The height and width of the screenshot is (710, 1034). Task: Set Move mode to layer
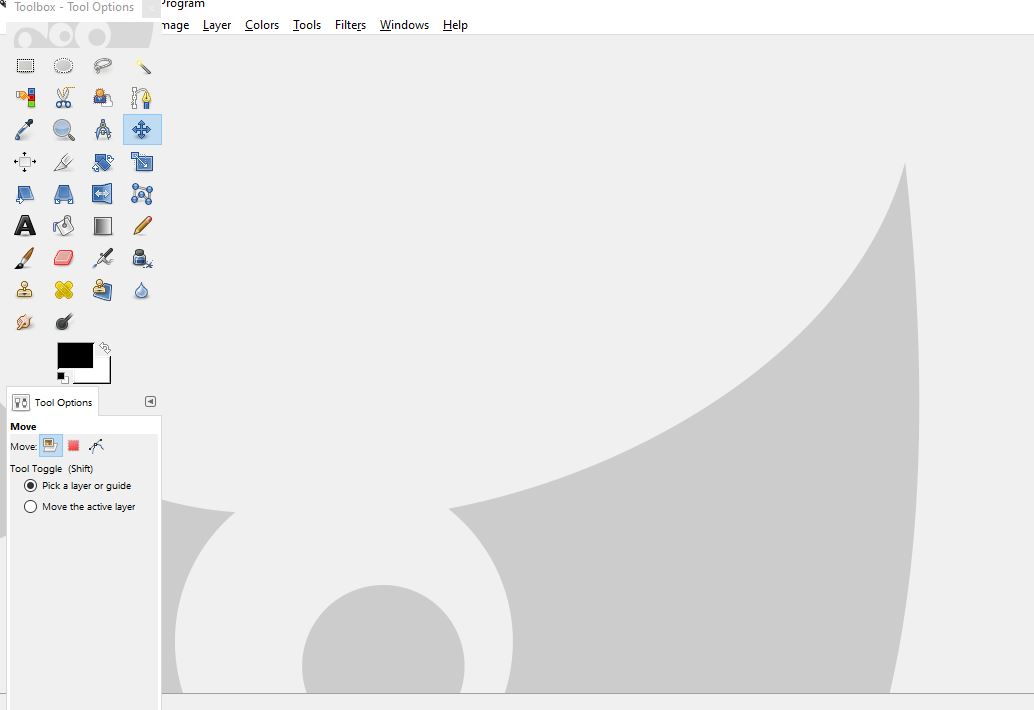tap(51, 446)
